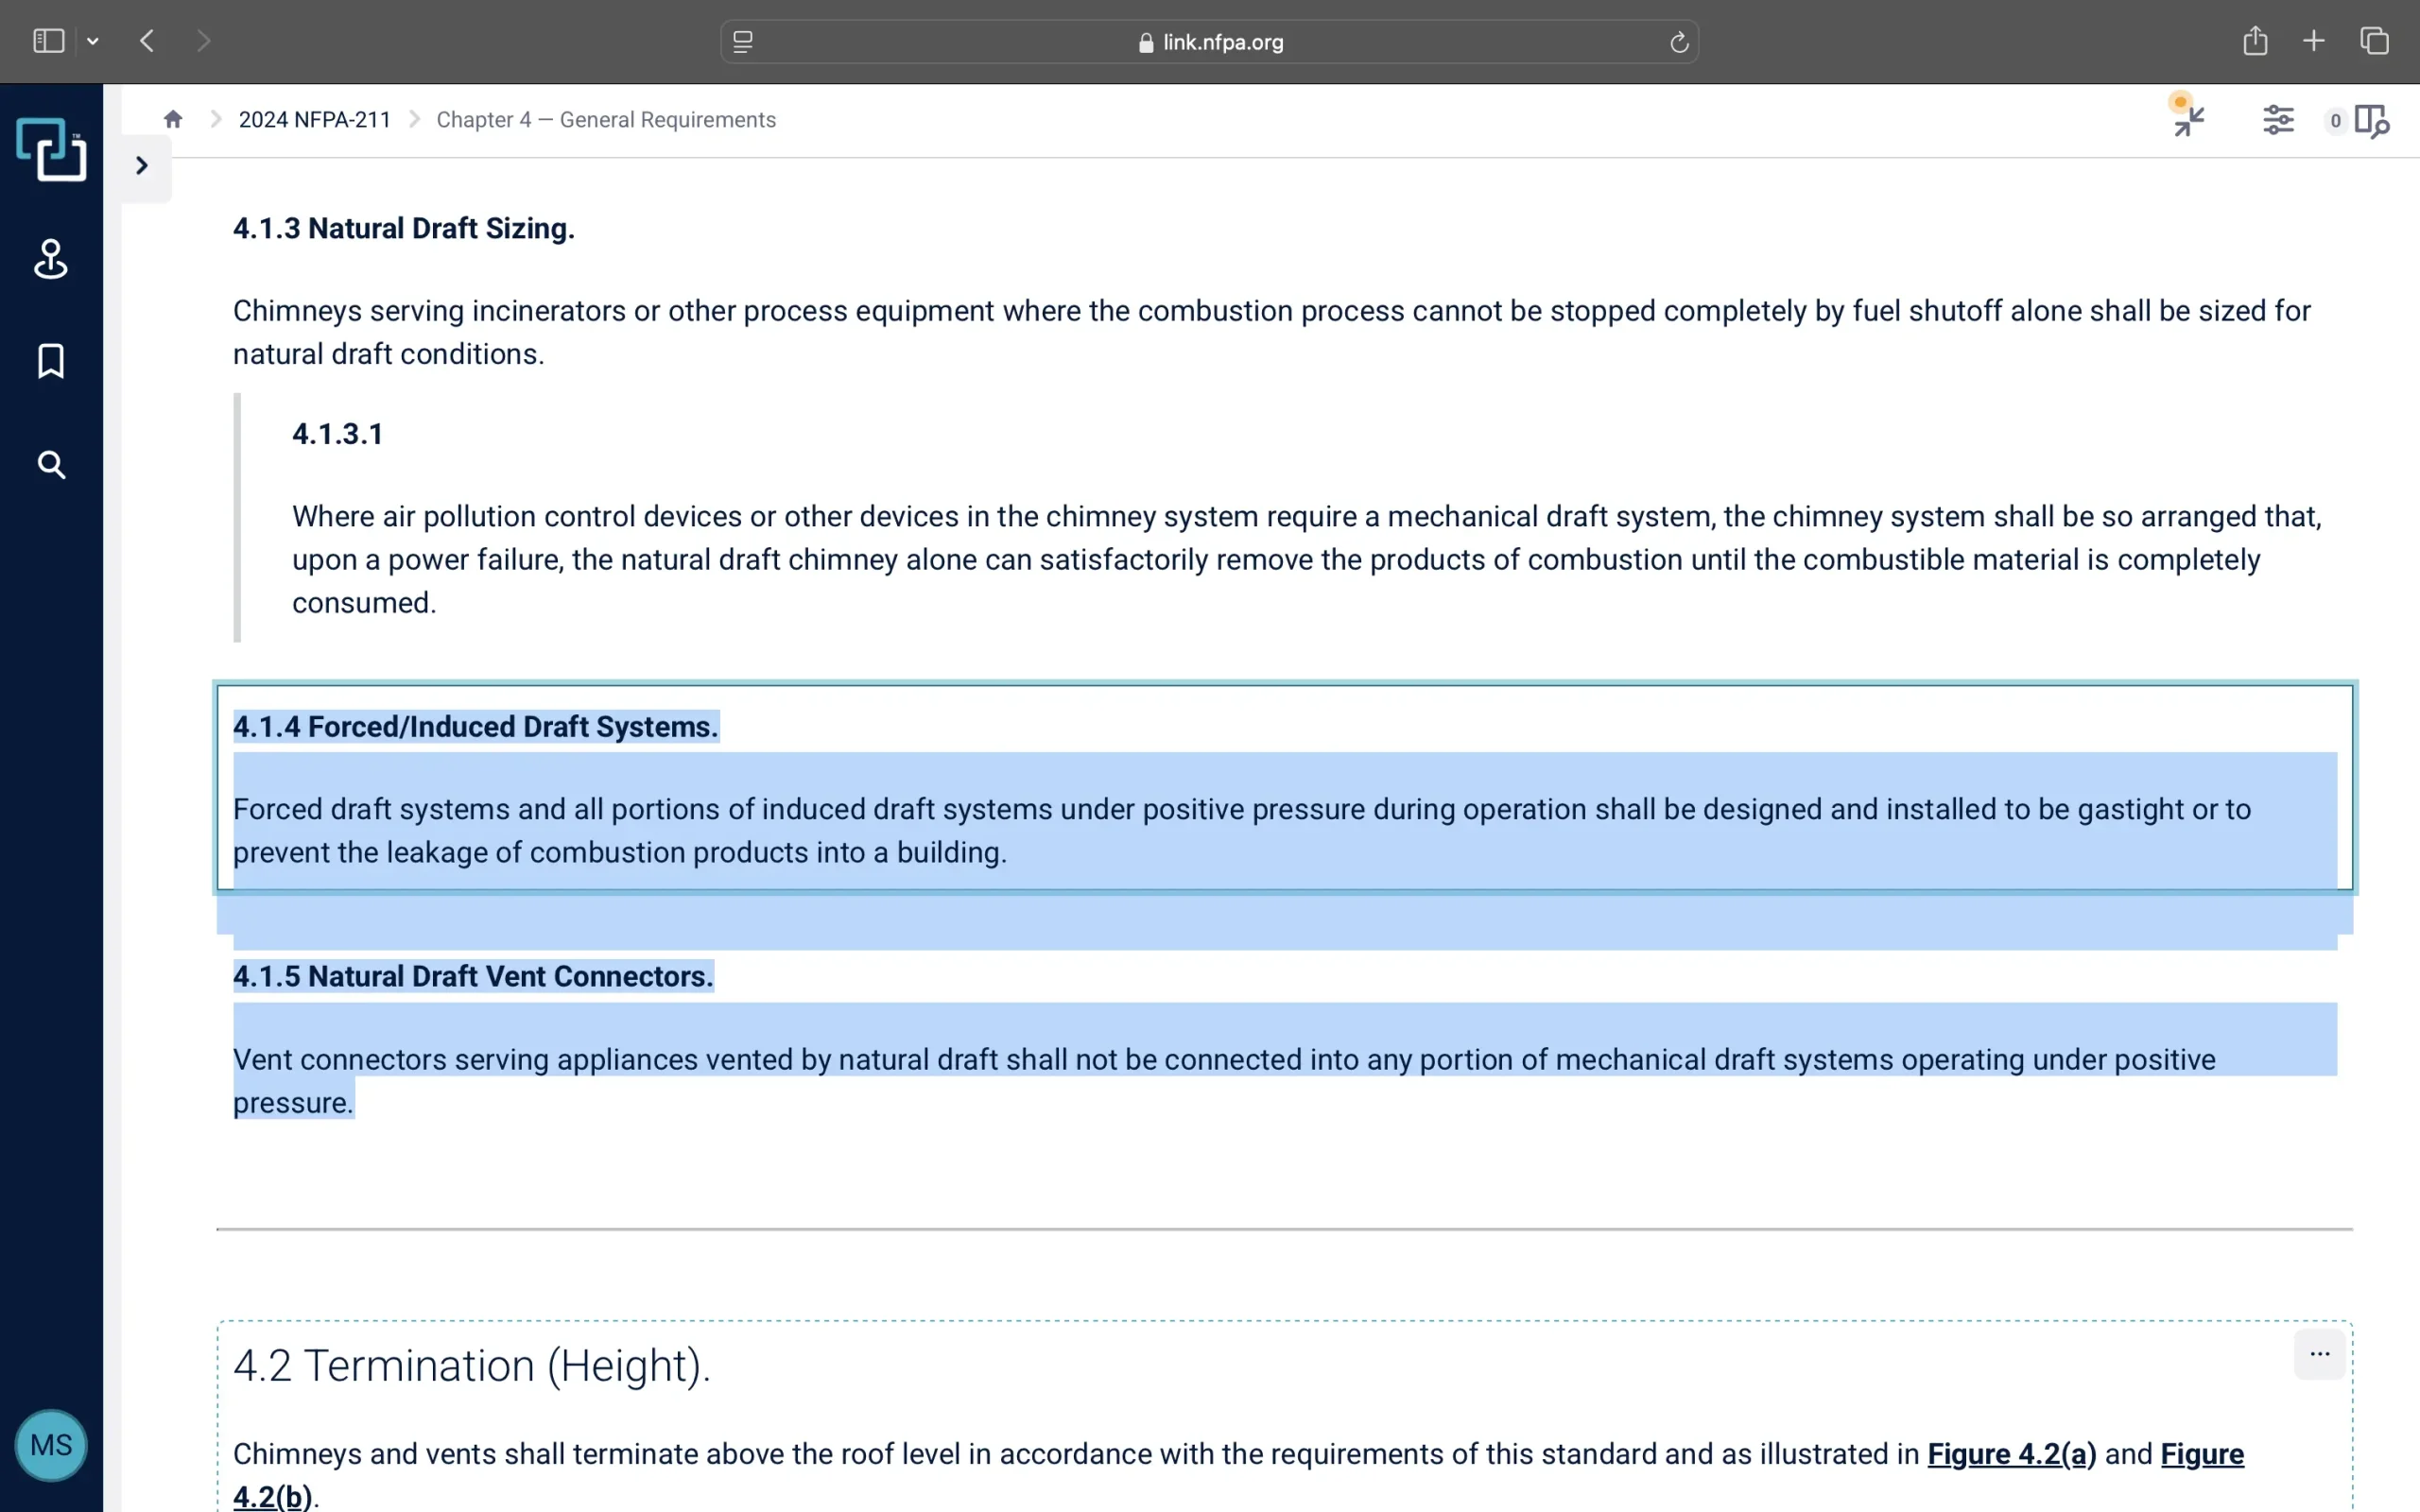Open the situational navigation icon in sidebar
This screenshot has width=2420, height=1512.
[51, 259]
